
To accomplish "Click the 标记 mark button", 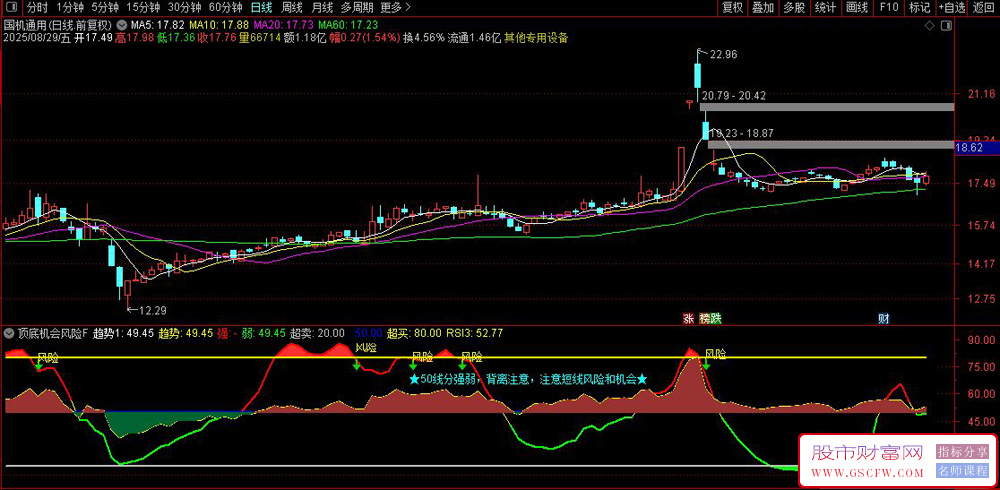I will pos(919,8).
